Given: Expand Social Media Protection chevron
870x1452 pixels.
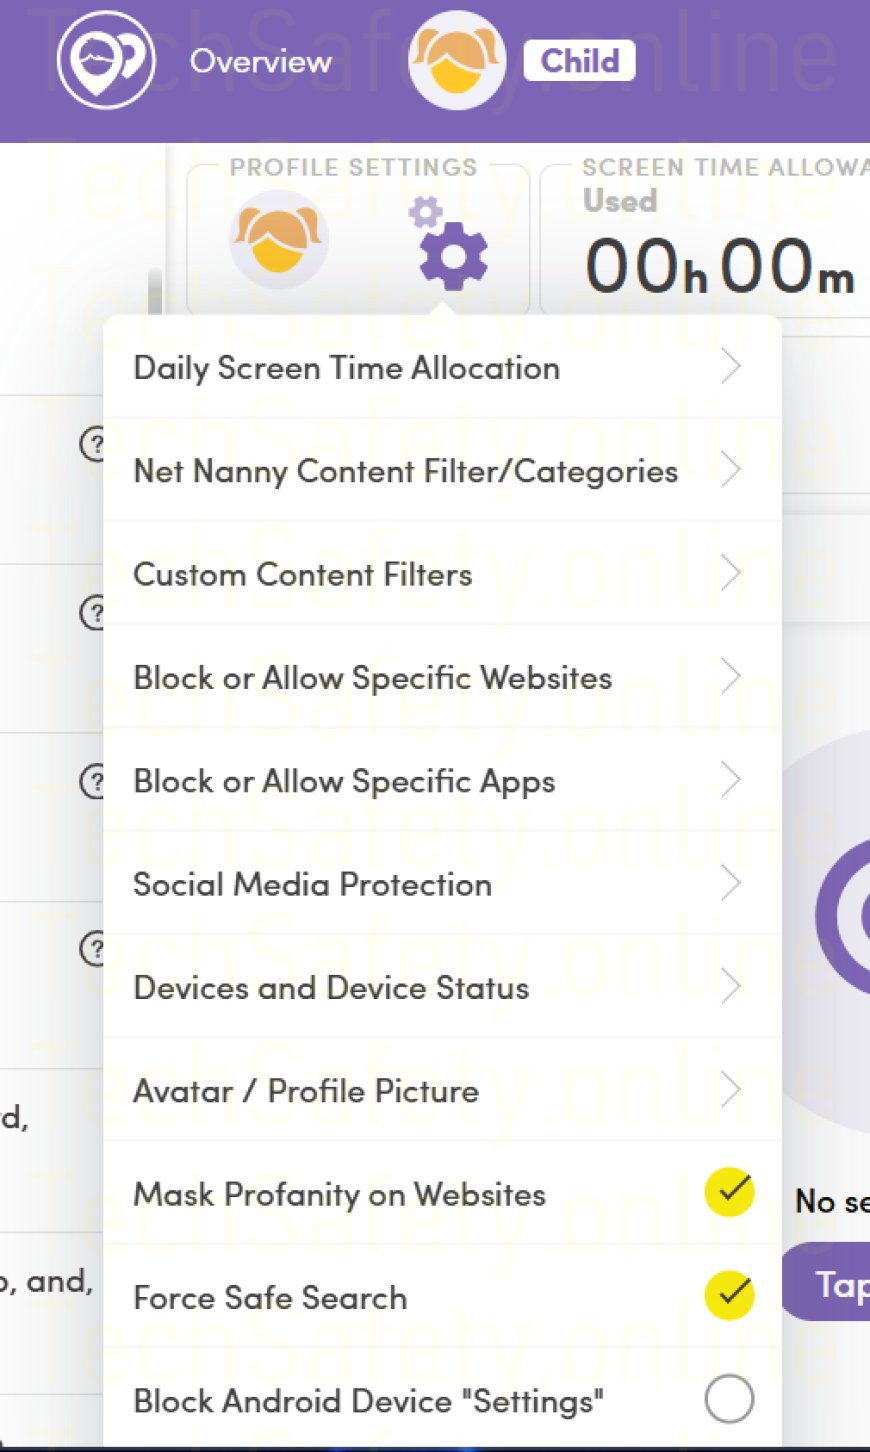Looking at the screenshot, I should pos(731,883).
